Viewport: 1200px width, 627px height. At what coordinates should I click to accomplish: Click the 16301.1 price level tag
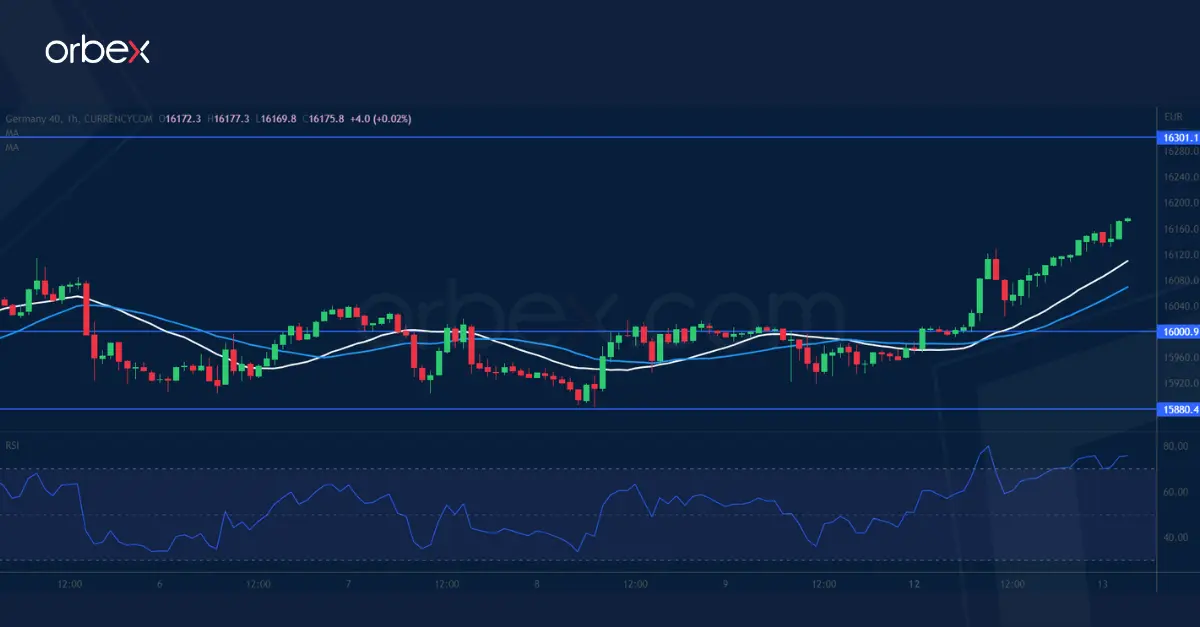[x=1177, y=138]
